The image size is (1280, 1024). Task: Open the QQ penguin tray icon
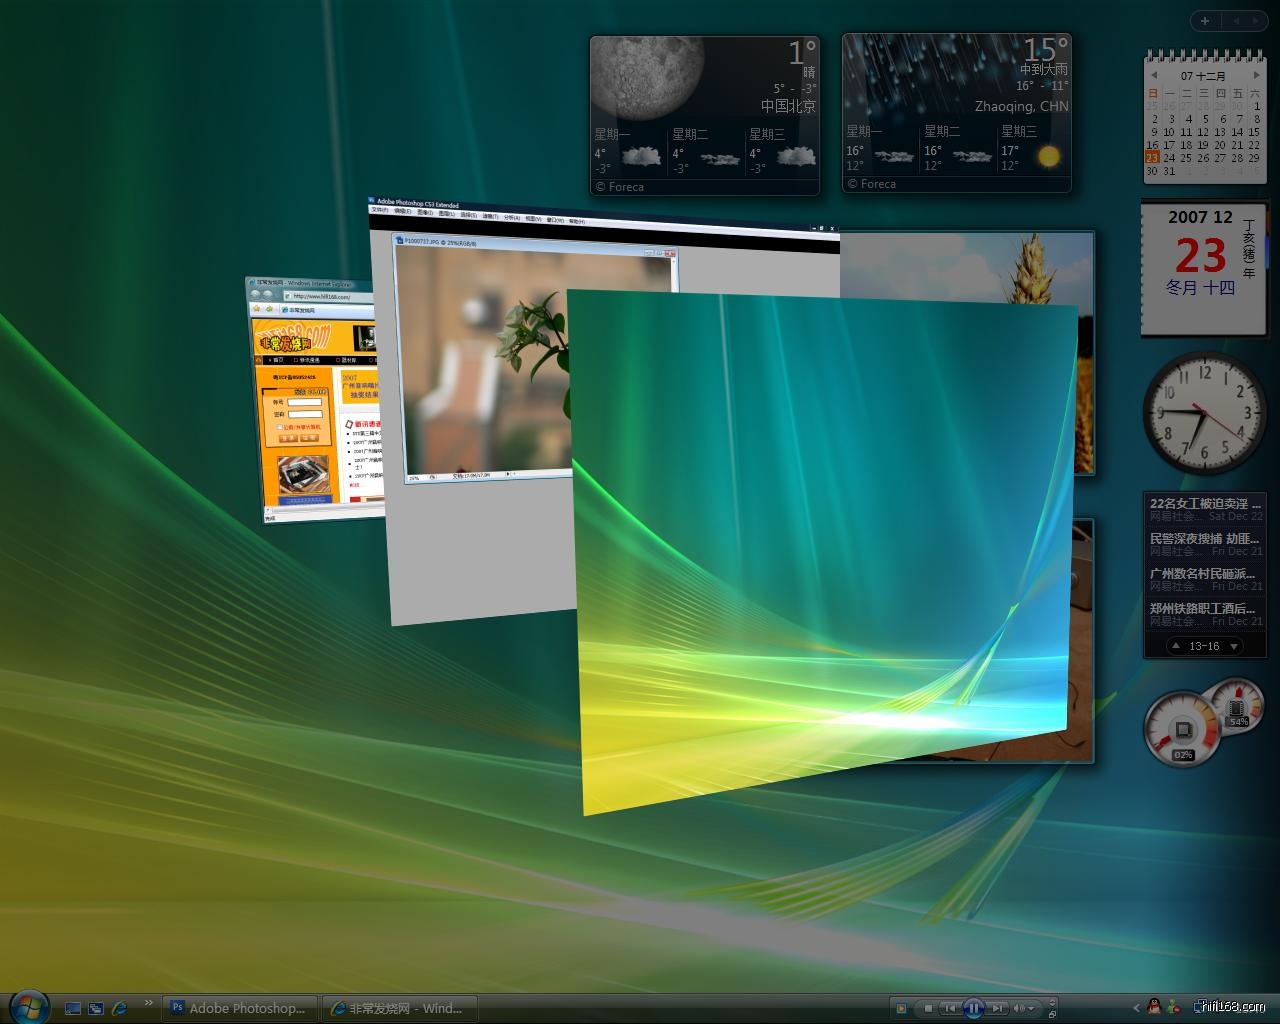[x=1154, y=1007]
